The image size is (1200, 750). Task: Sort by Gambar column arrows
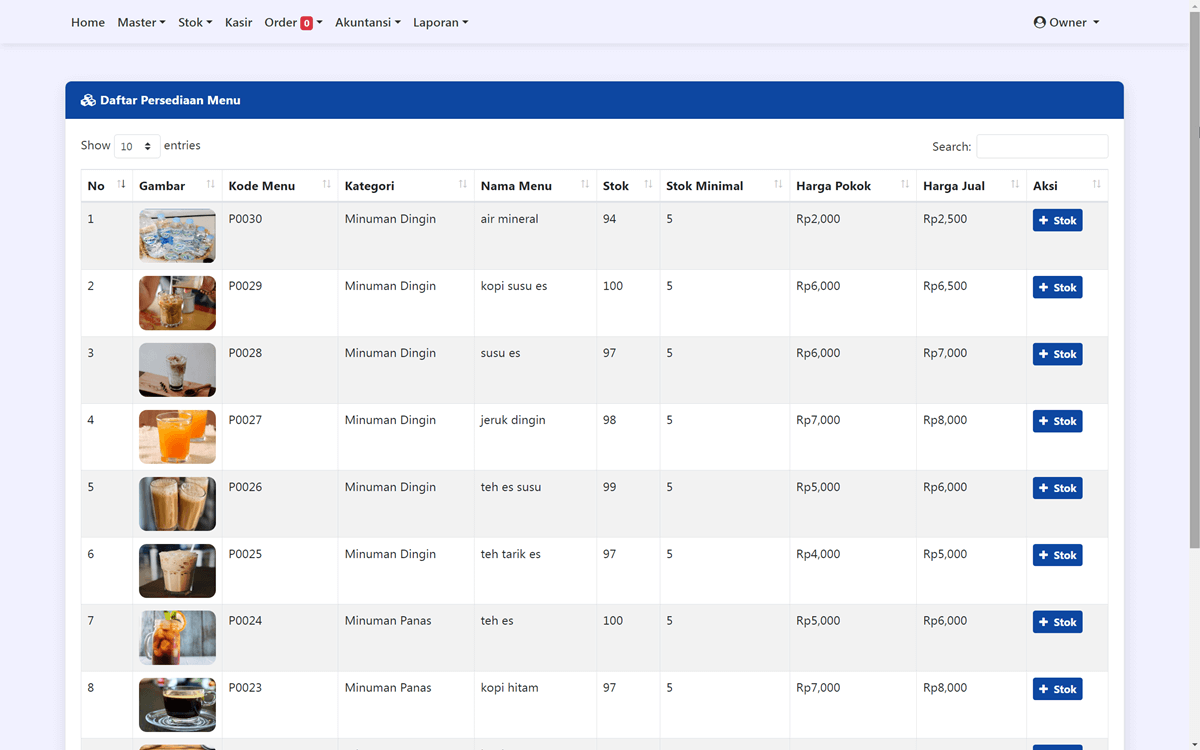tap(211, 184)
